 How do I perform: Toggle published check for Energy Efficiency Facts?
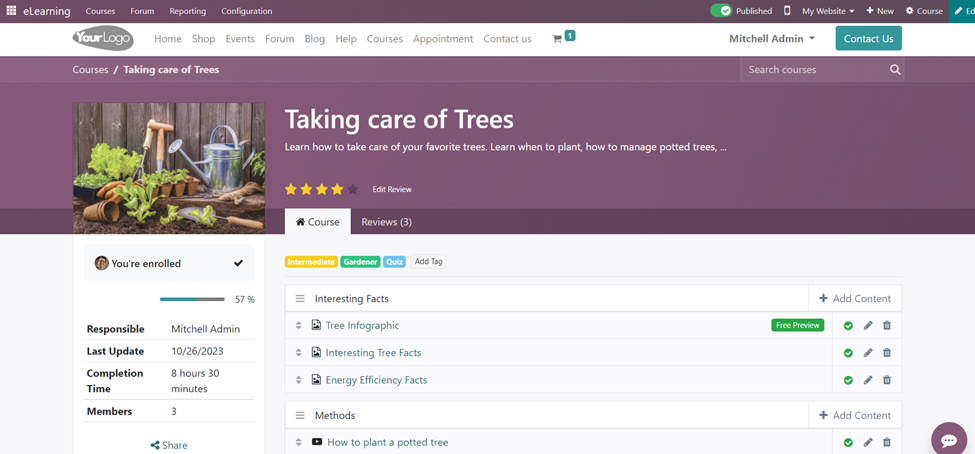[x=848, y=380]
